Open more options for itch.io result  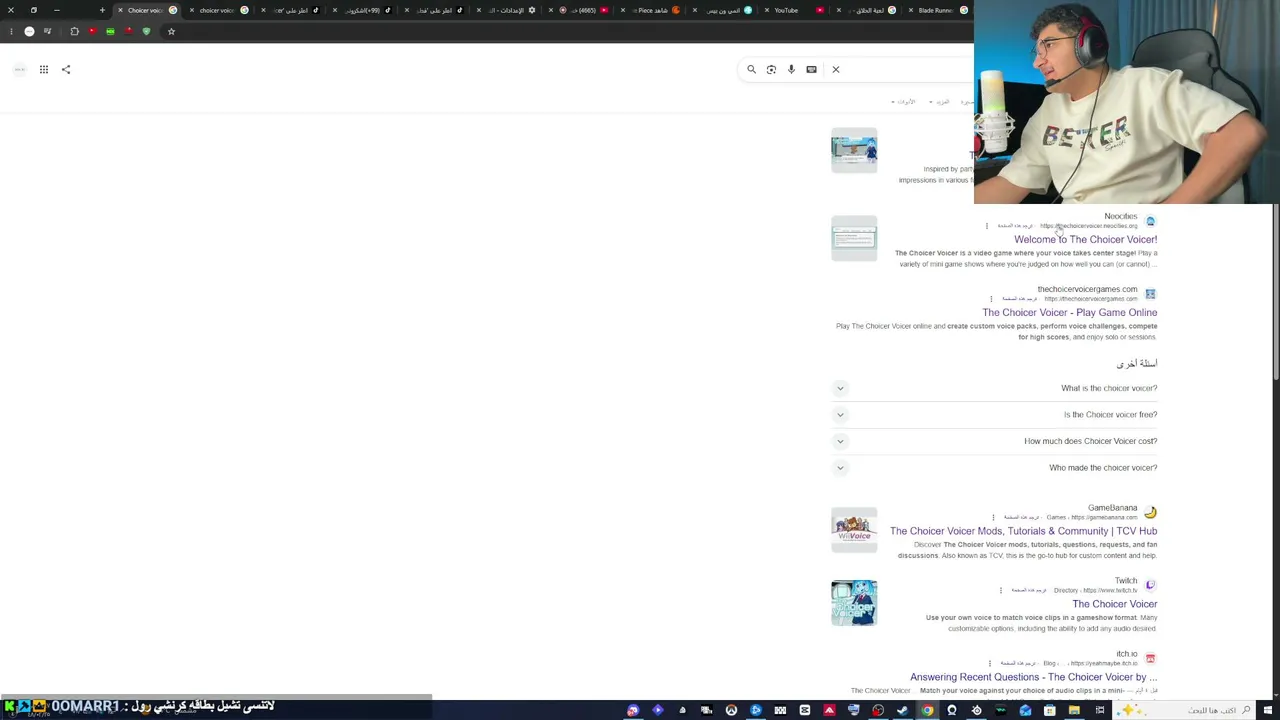(989, 663)
